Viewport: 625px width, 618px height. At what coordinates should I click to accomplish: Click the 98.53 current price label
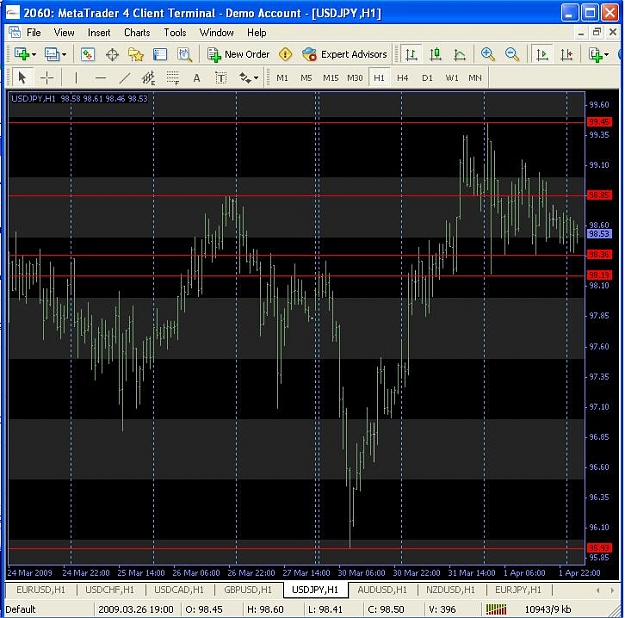click(x=599, y=234)
